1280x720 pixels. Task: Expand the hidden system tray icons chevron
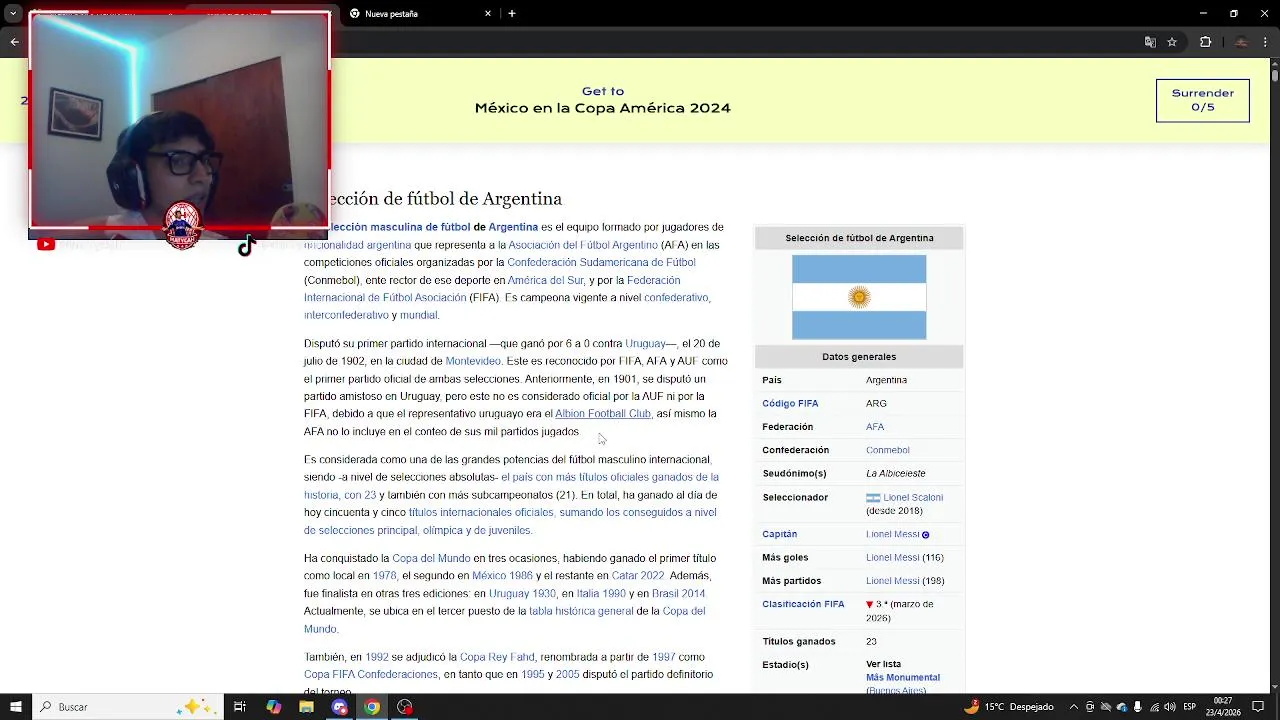(1074, 707)
